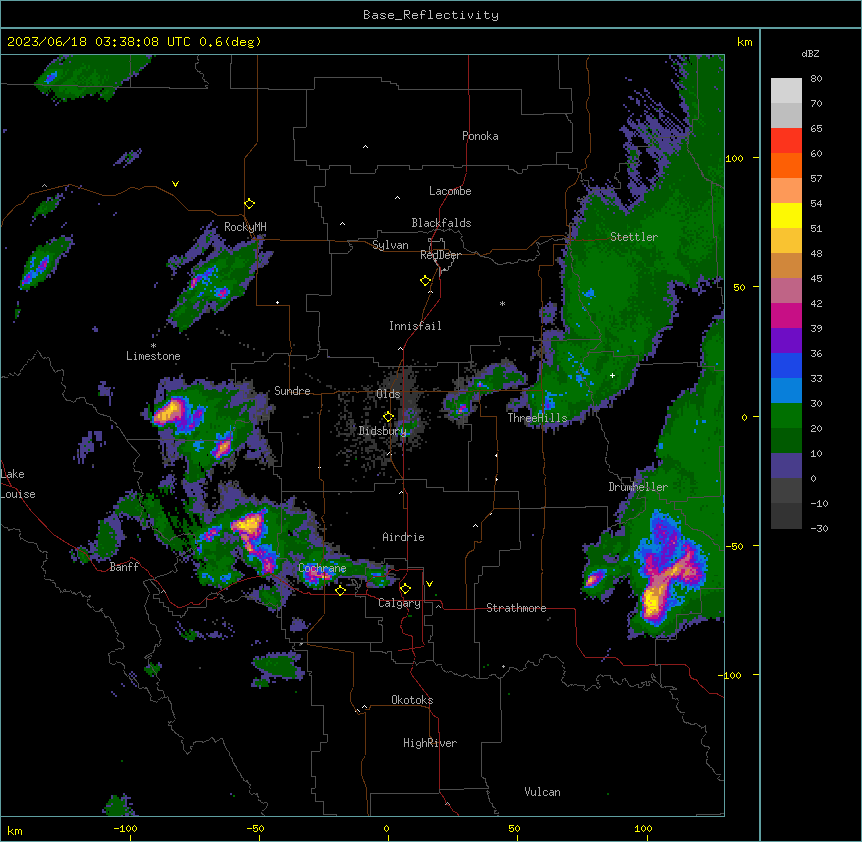
Task: Click the -30 value on the dBZ scale
Action: pyautogui.click(x=819, y=528)
